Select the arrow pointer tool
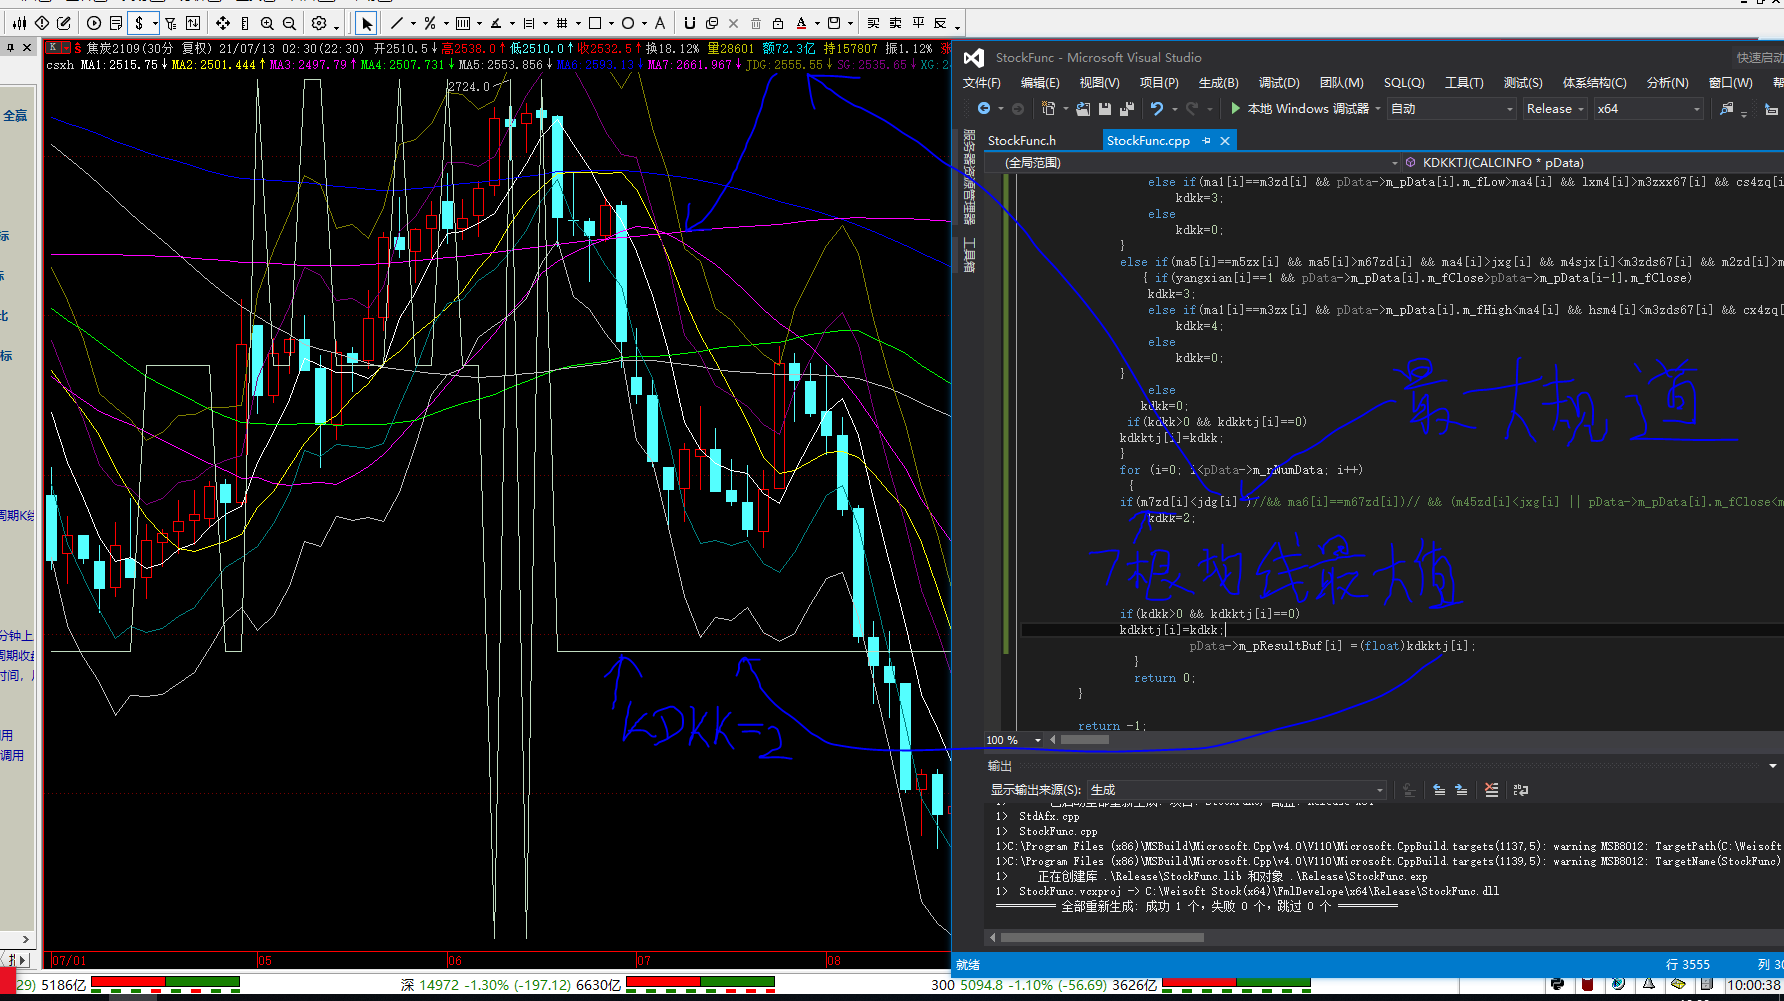1784x1001 pixels. [367, 23]
